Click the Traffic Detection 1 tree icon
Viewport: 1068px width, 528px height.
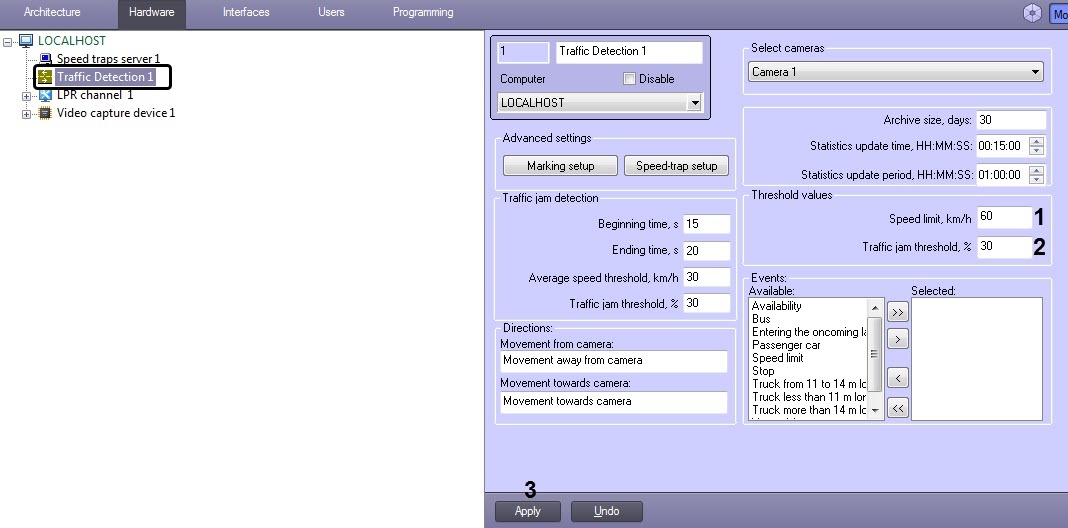tap(45, 77)
